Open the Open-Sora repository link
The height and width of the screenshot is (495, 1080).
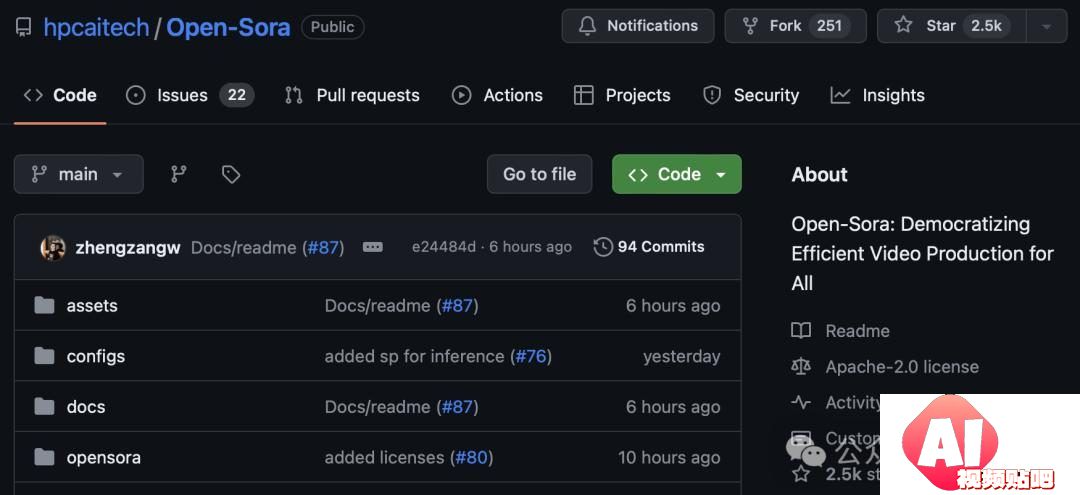(228, 28)
